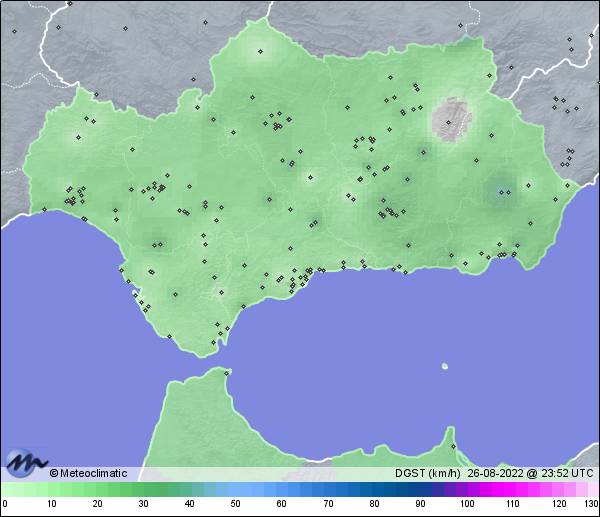Click the light green 10 km/h scale swatch
Screen dimensions: 600x517
51,489
